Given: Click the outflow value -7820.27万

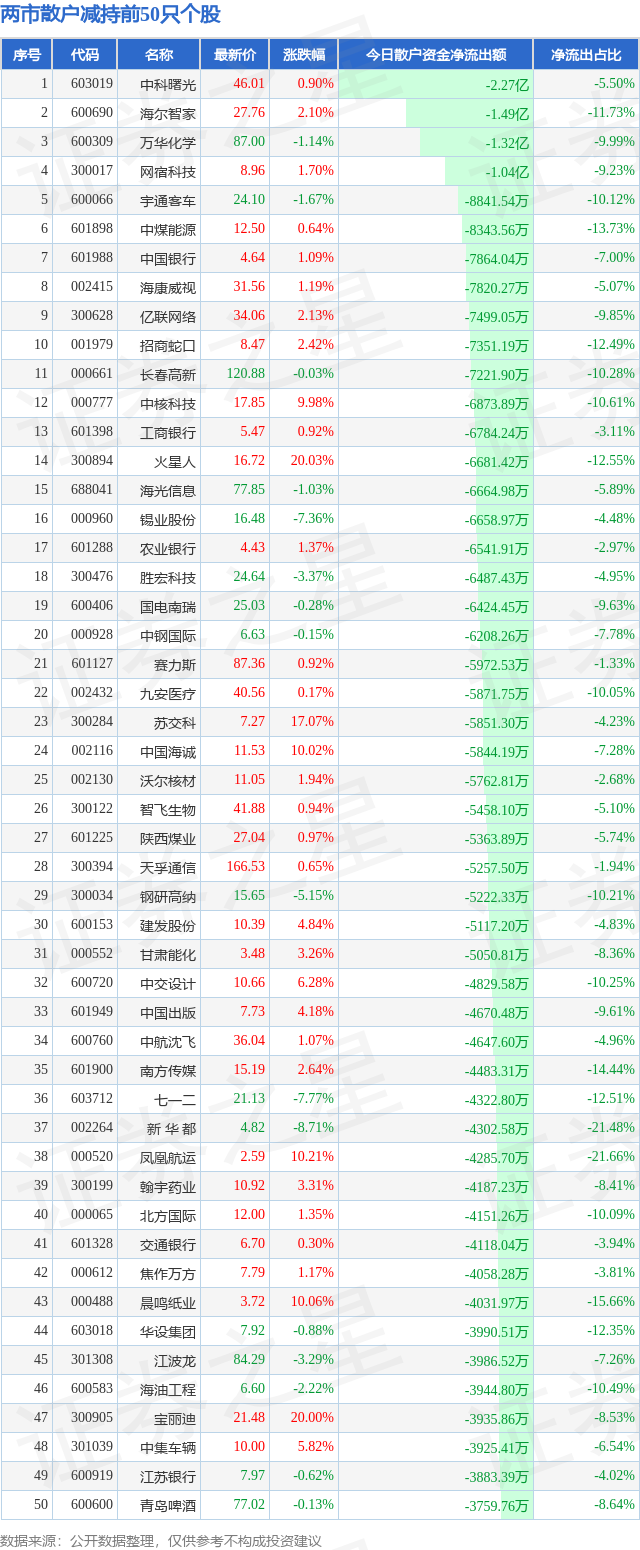Looking at the screenshot, I should pyautogui.click(x=497, y=287).
